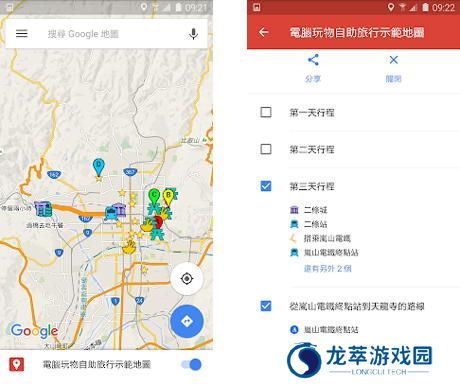This screenshot has width=460, height=386.
Task: Uncheck the 第三天行程 checkbox
Action: tap(266, 186)
